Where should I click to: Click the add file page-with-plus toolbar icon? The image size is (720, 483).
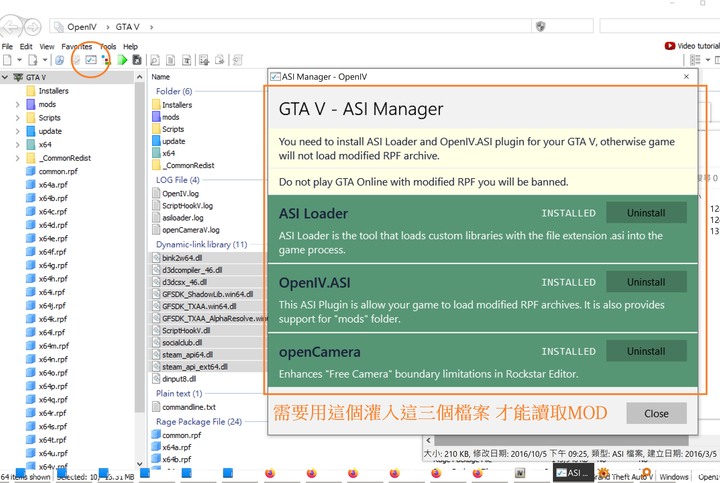(33, 60)
